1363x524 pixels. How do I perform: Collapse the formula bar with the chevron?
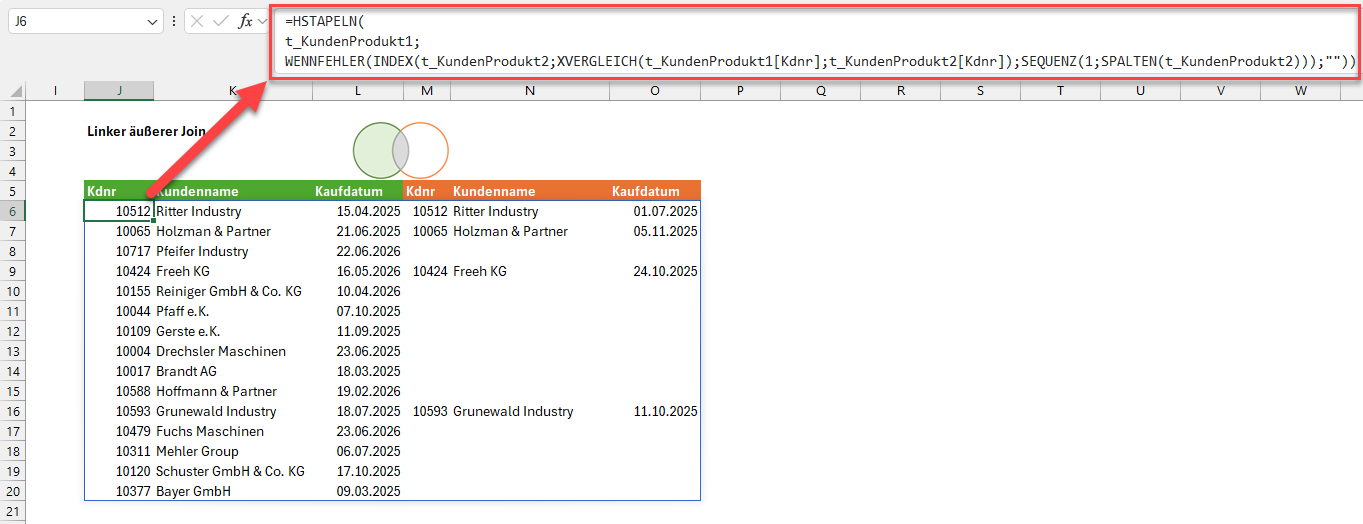click(263, 21)
